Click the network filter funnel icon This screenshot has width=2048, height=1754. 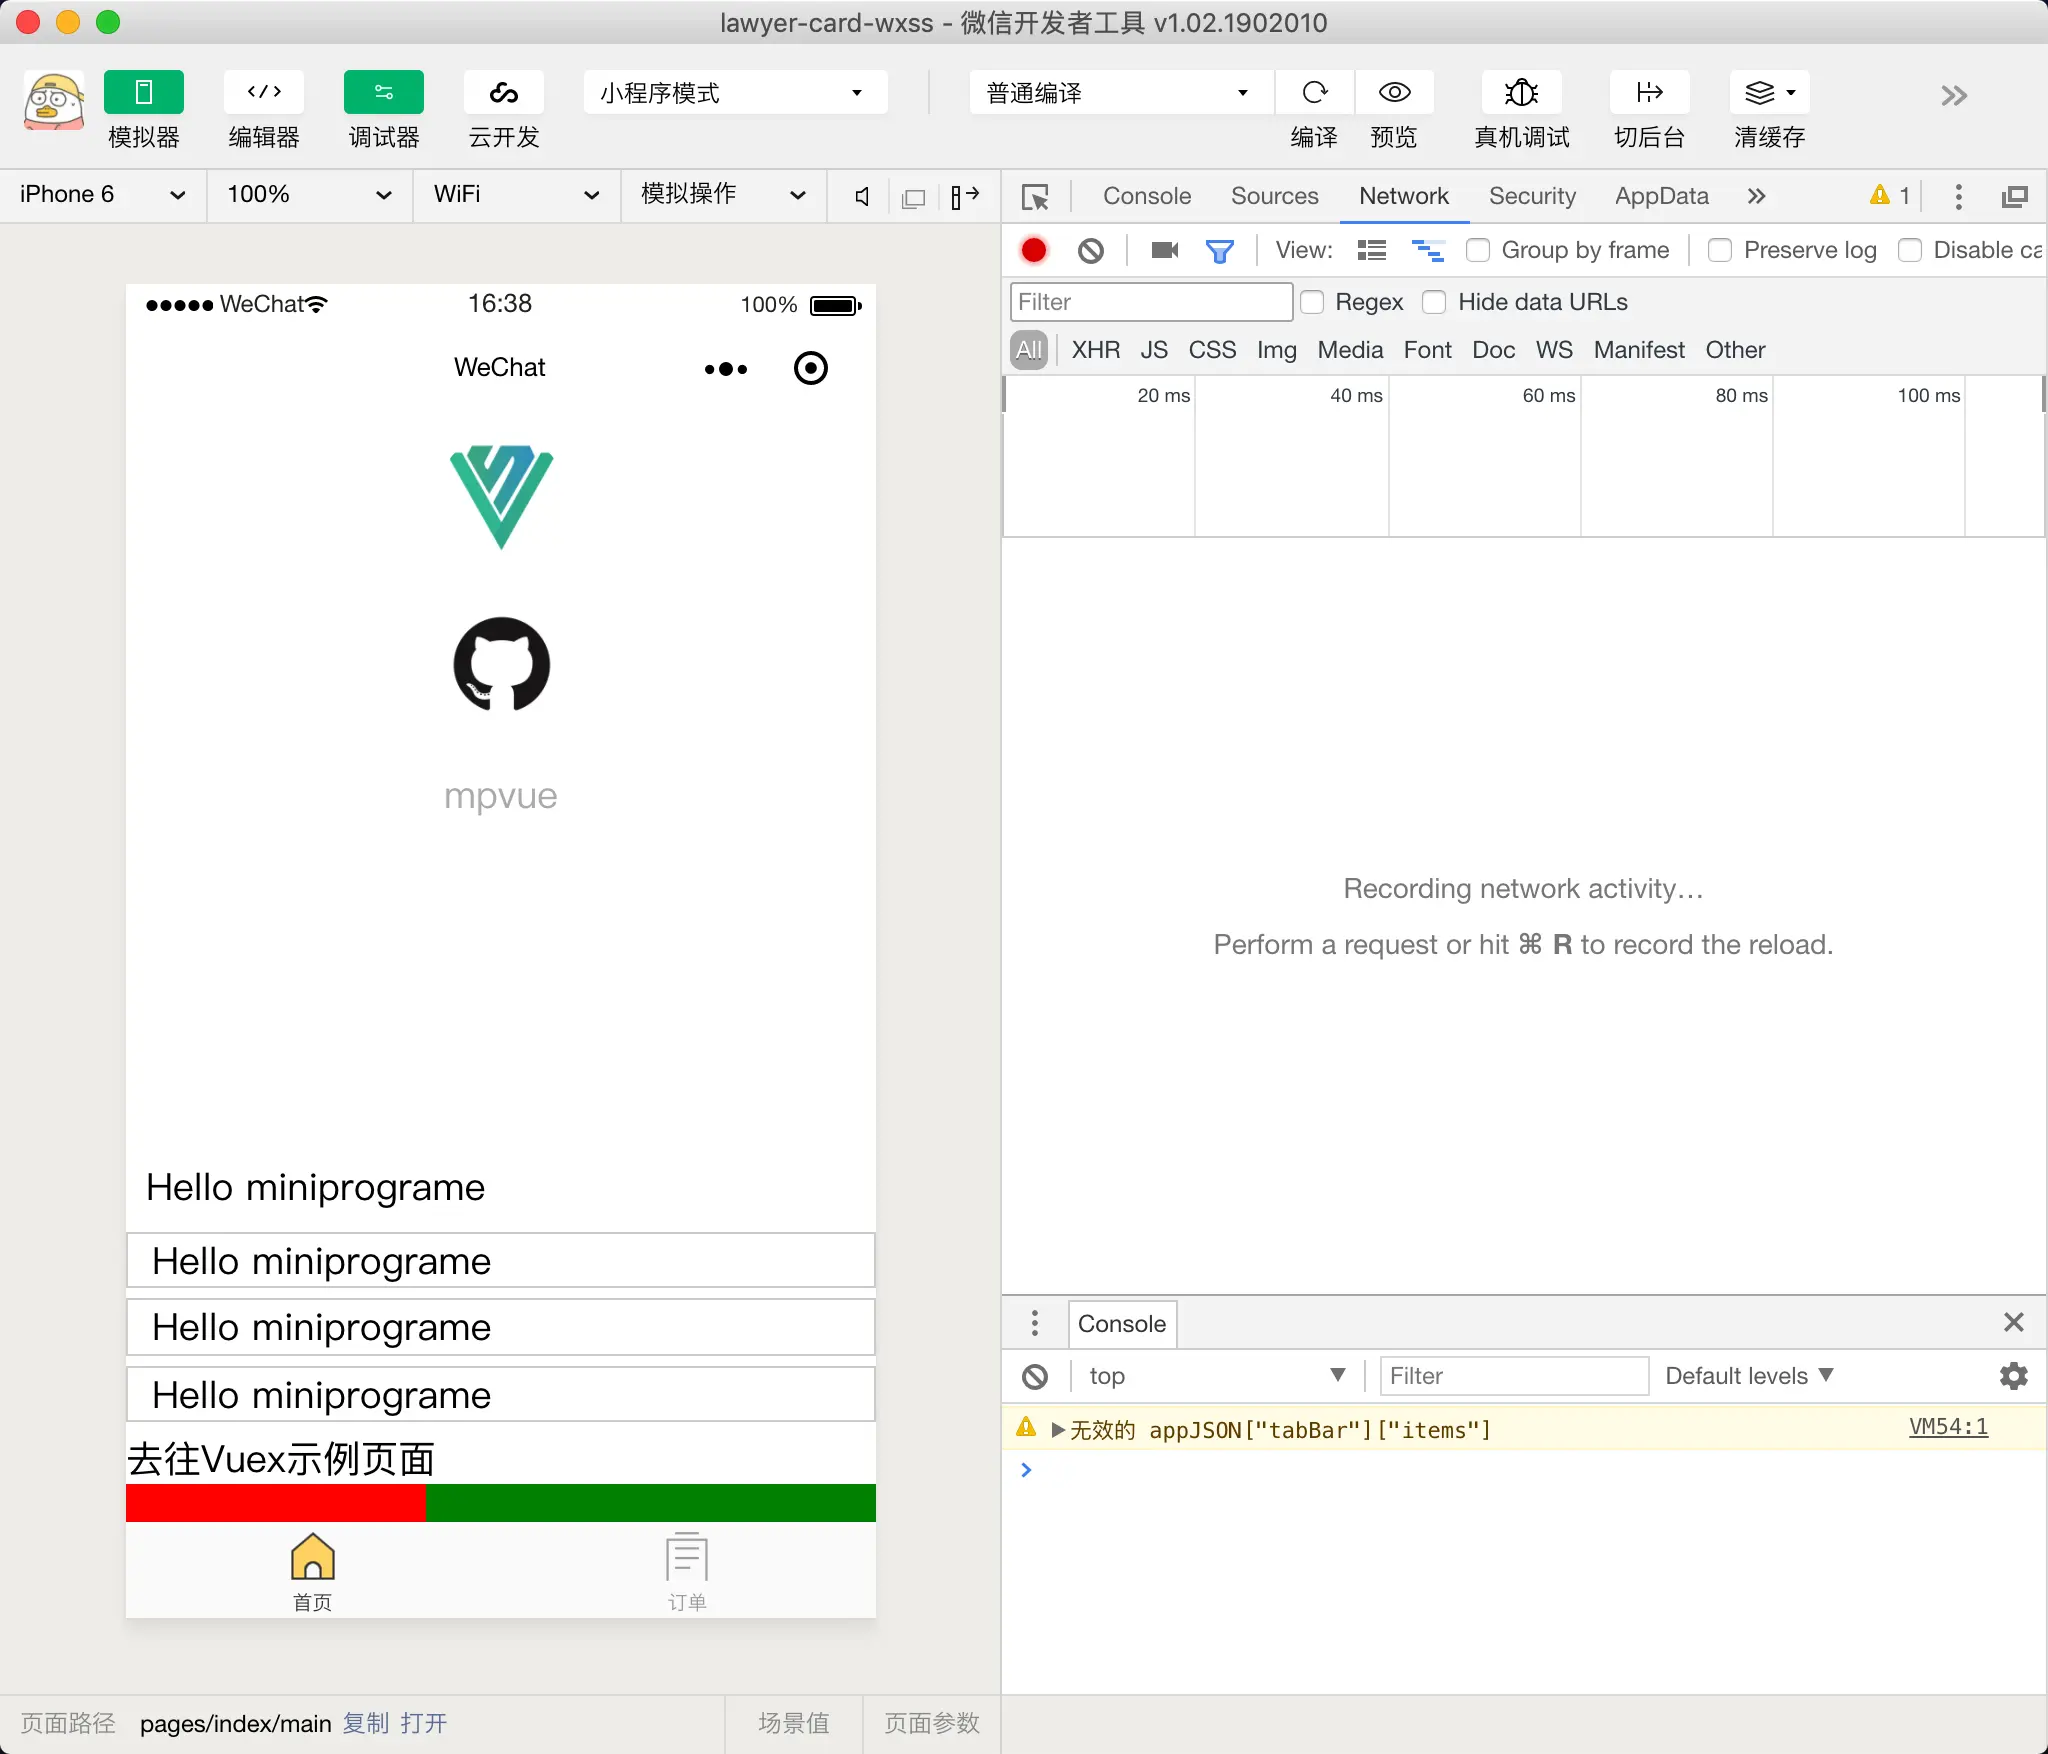[1219, 250]
